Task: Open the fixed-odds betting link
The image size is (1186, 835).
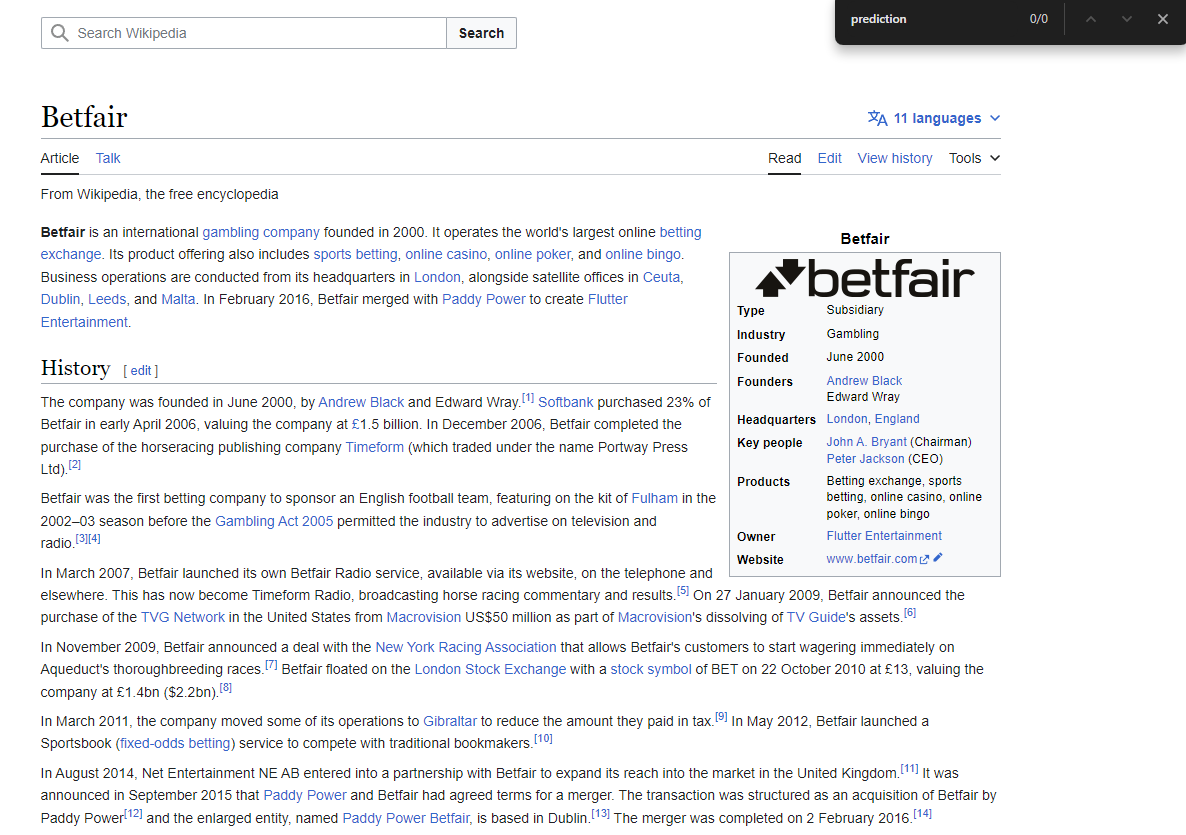Action: tap(175, 743)
